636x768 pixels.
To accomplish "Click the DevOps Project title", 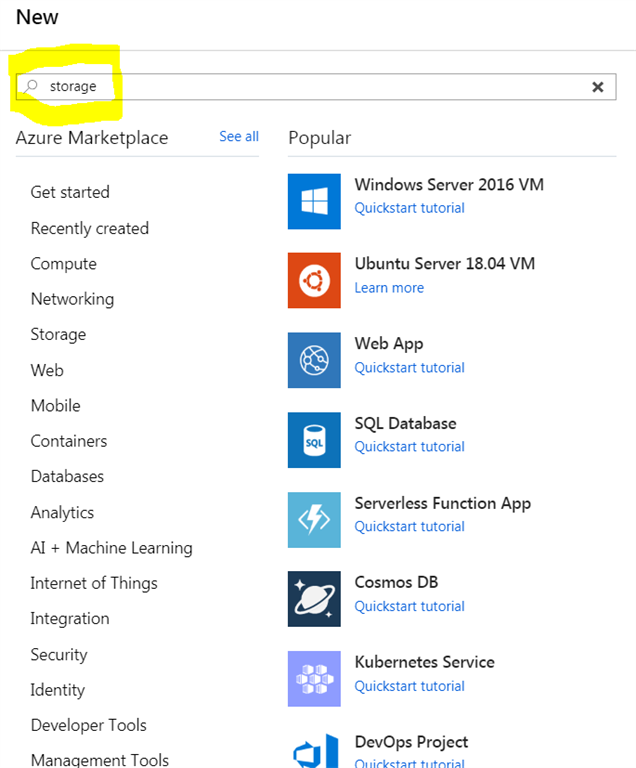I will tap(412, 742).
